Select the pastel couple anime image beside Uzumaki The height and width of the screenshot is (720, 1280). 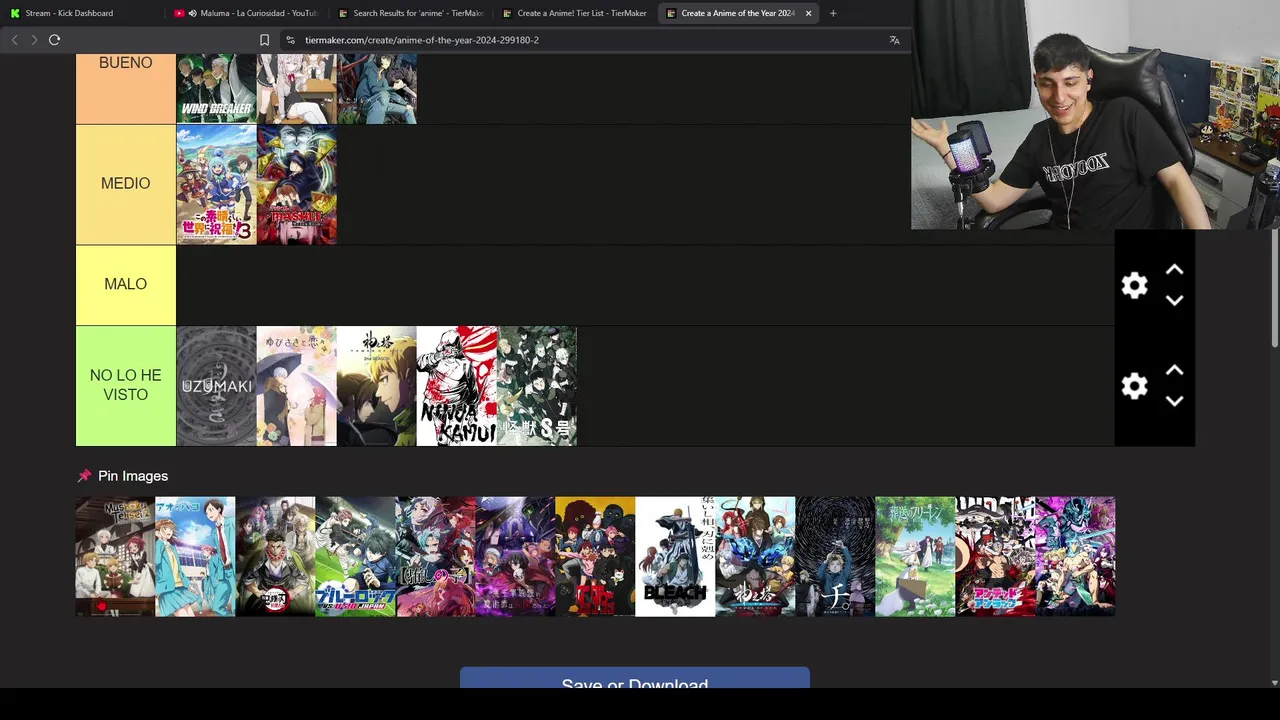pos(296,386)
